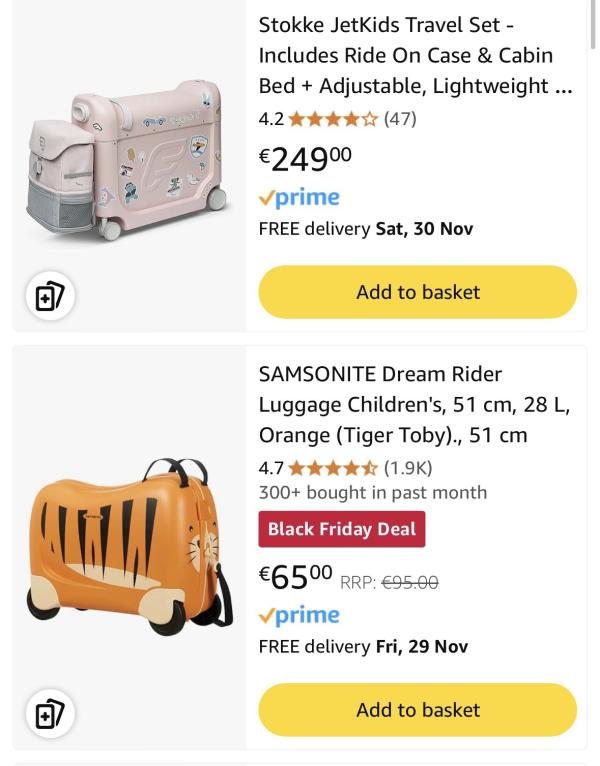
Task: Open the 47 reviews count link
Action: tap(400, 119)
